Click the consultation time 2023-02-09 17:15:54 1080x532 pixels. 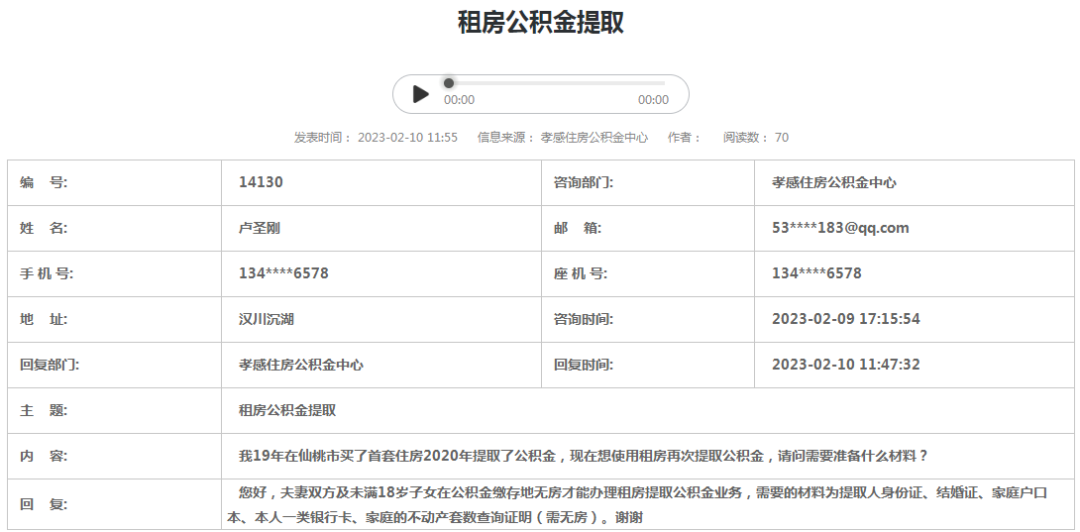coord(846,319)
